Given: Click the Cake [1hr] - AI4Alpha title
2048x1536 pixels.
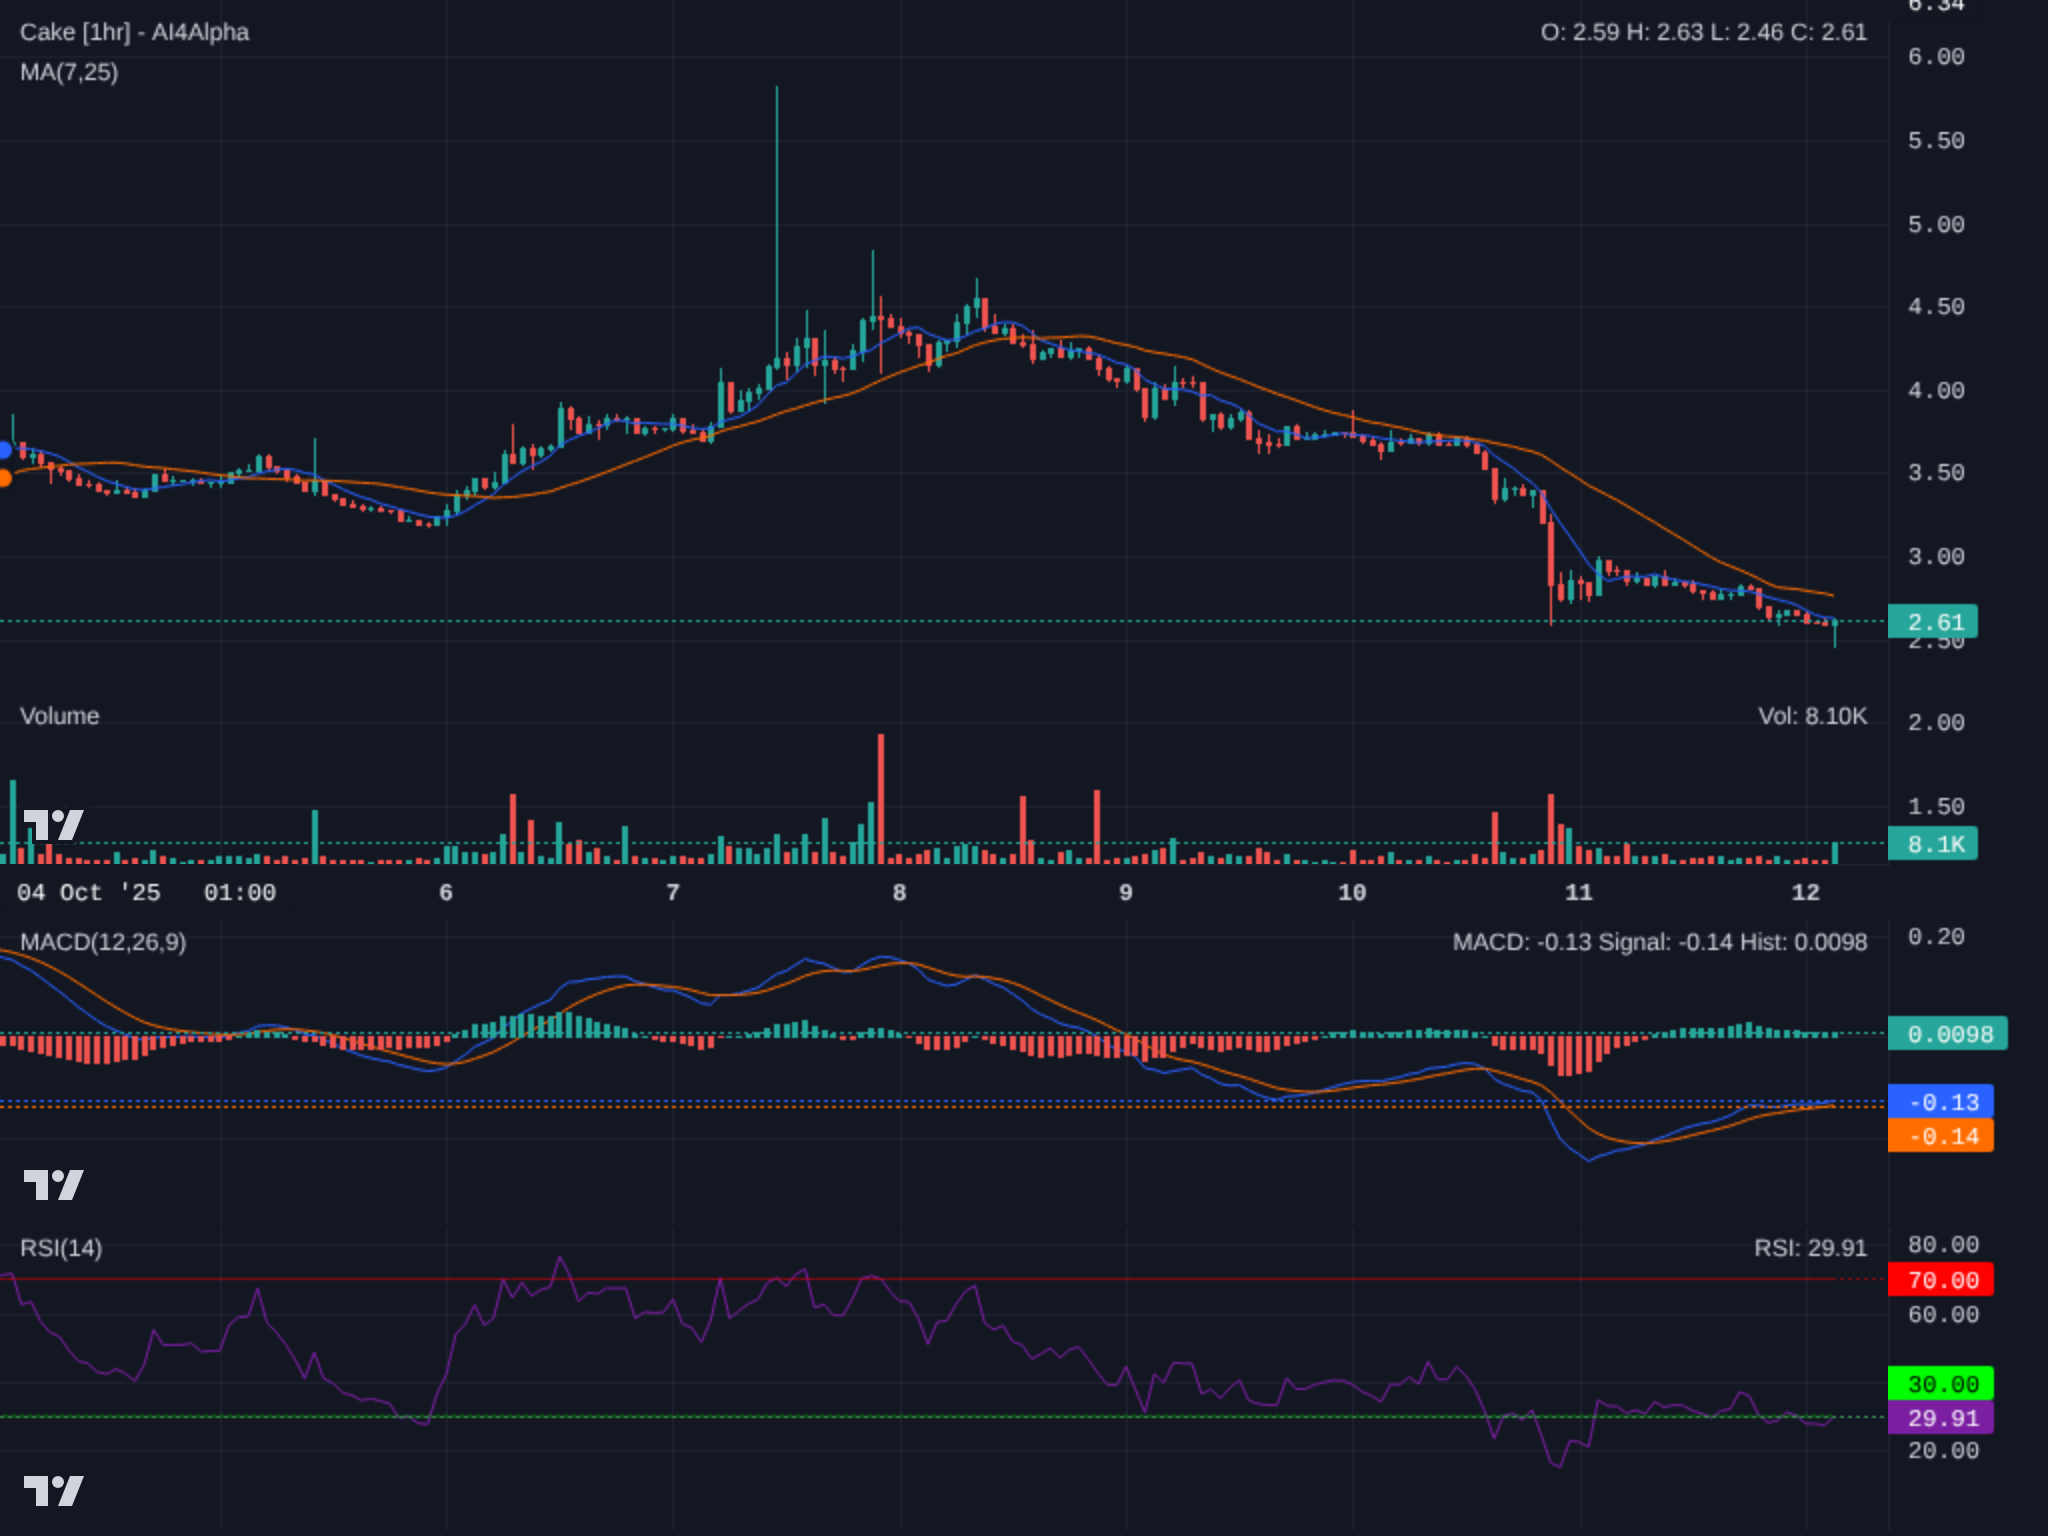Looking at the screenshot, I should coord(134,32).
